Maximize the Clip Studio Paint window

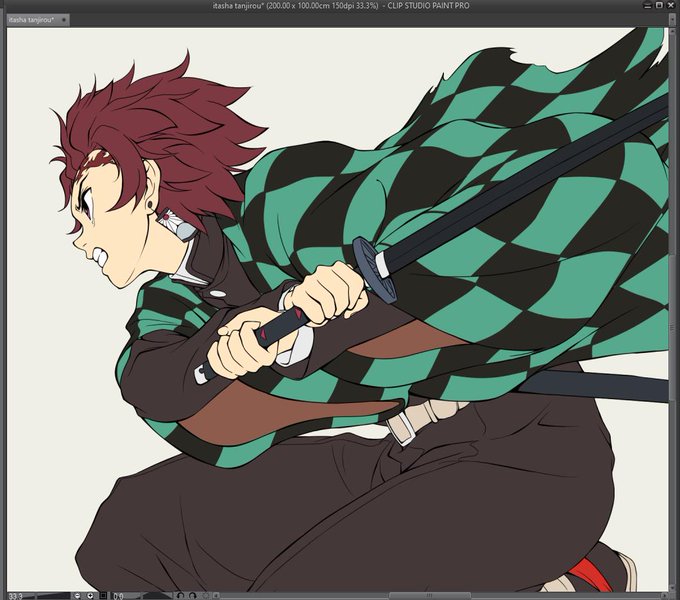click(659, 5)
